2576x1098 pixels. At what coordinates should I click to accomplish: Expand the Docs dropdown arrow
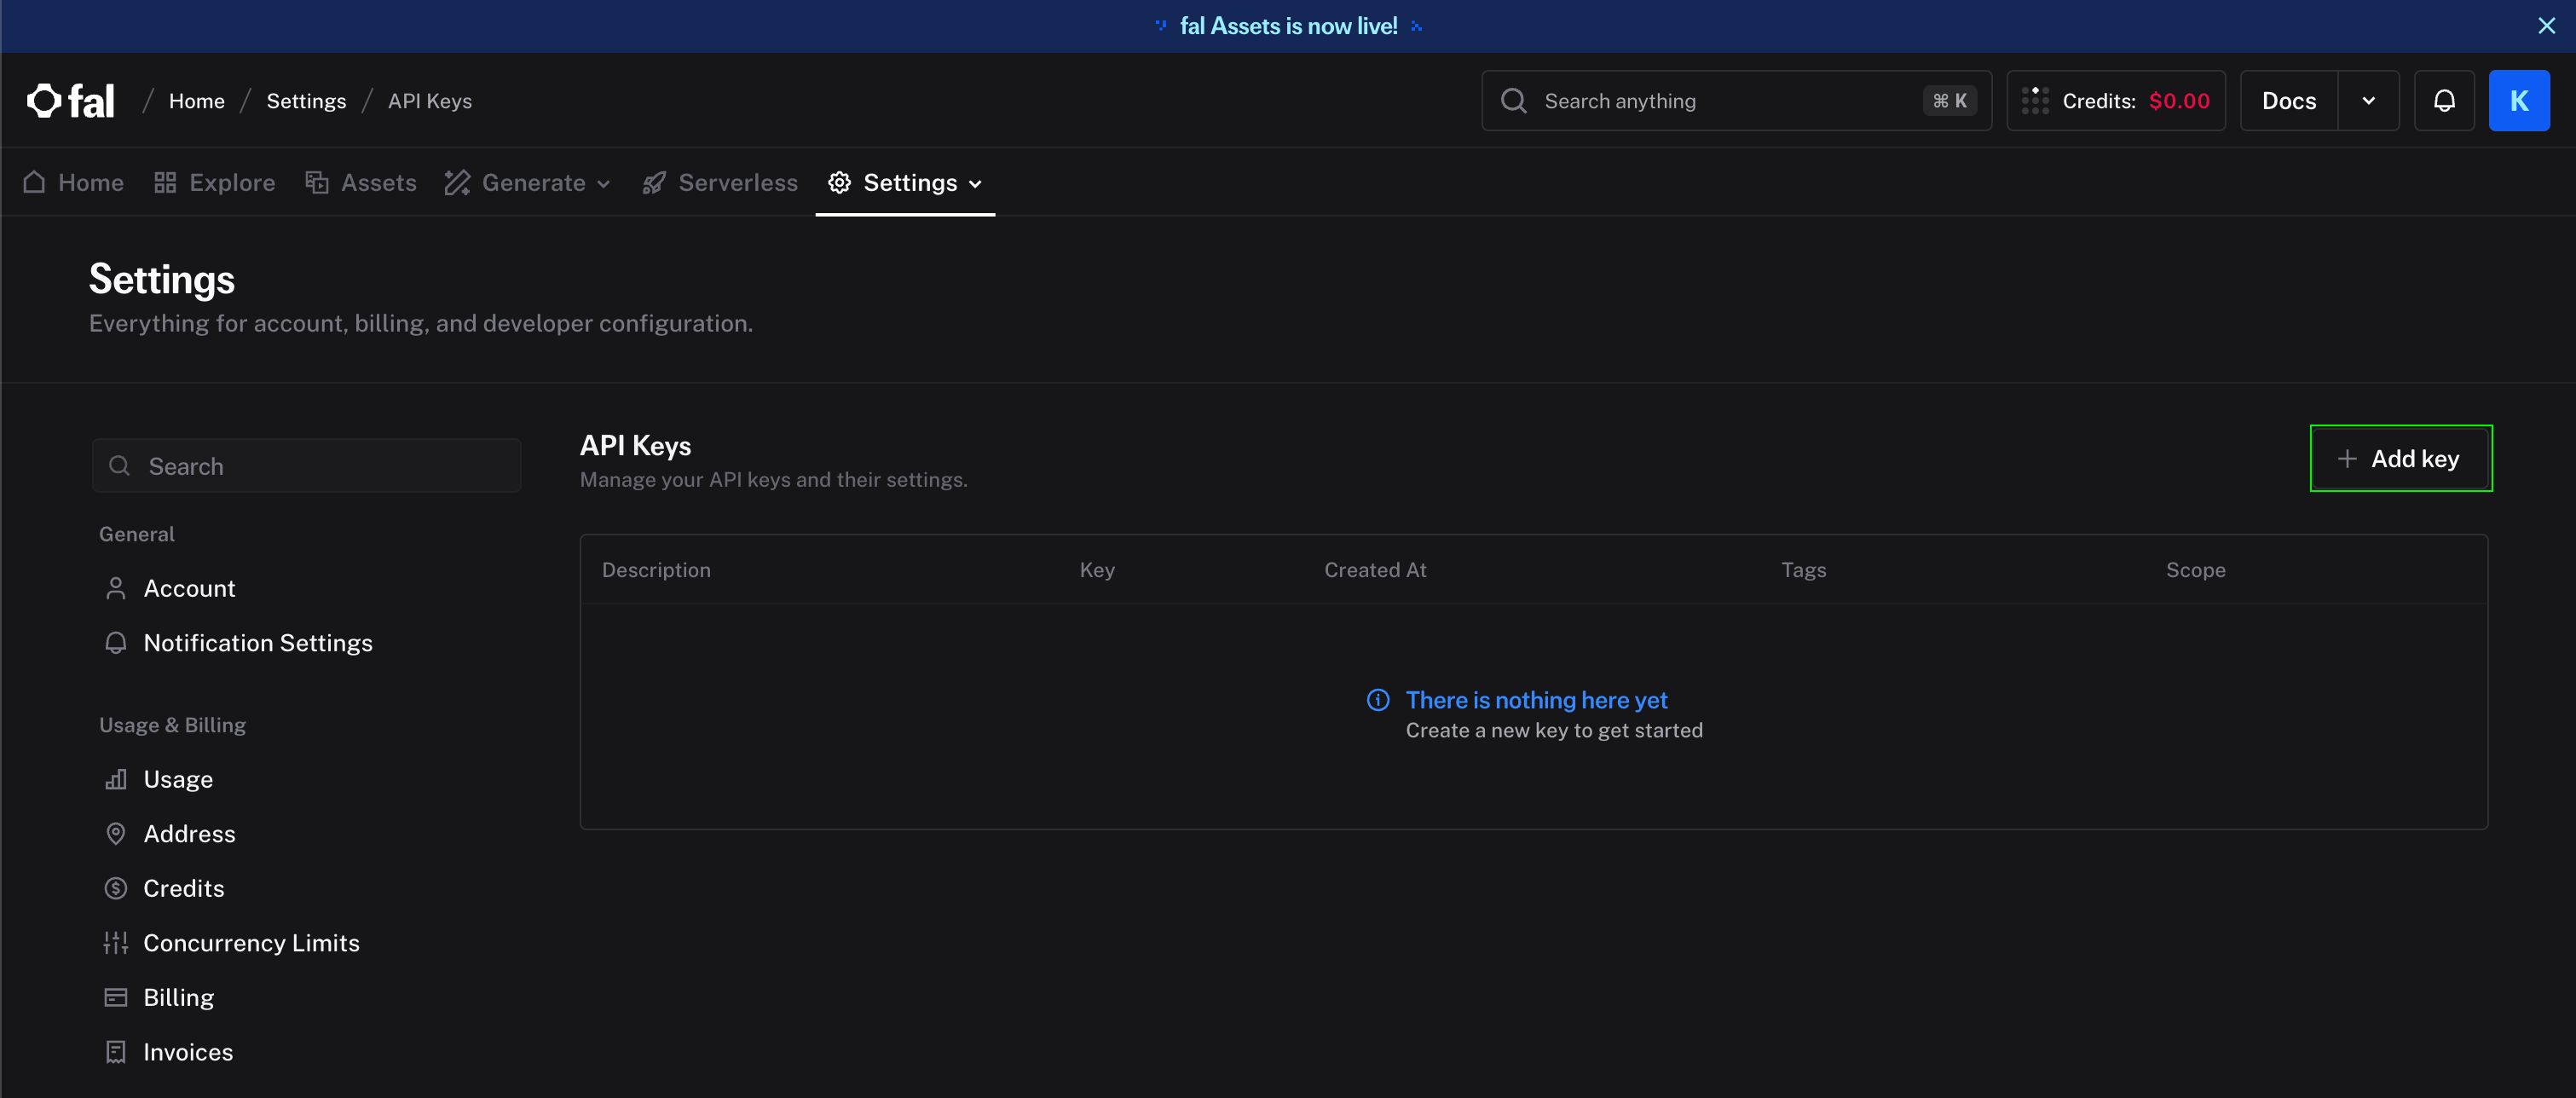2368,101
